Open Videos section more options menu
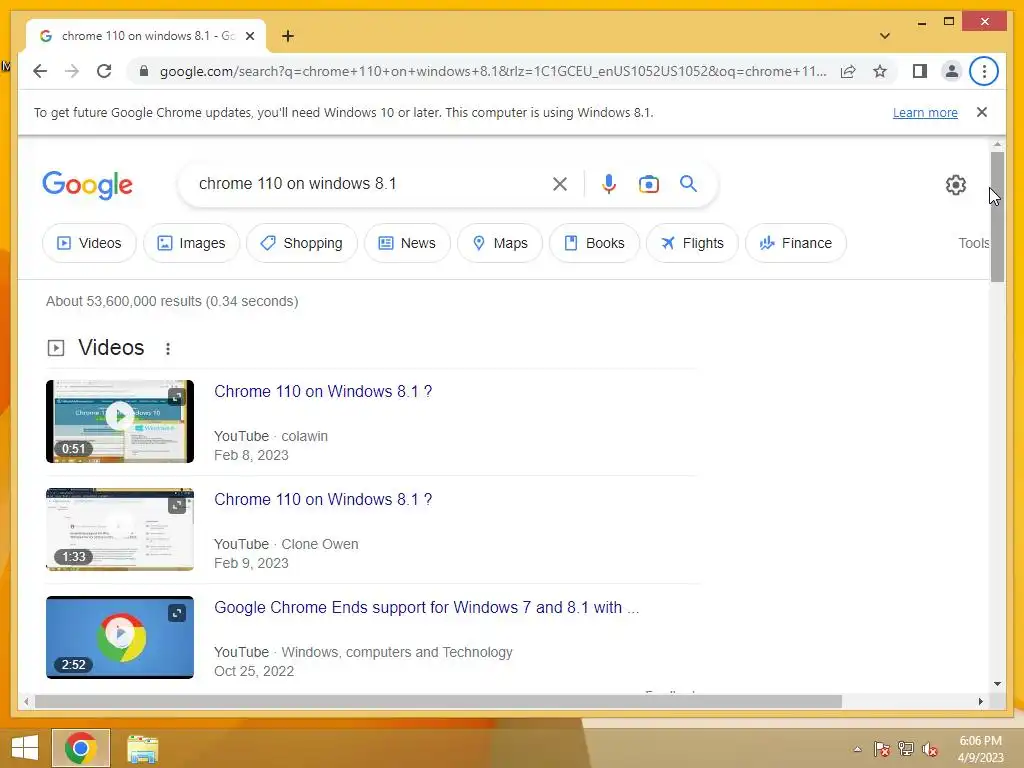Screen dimensions: 1024x768 pos(168,349)
